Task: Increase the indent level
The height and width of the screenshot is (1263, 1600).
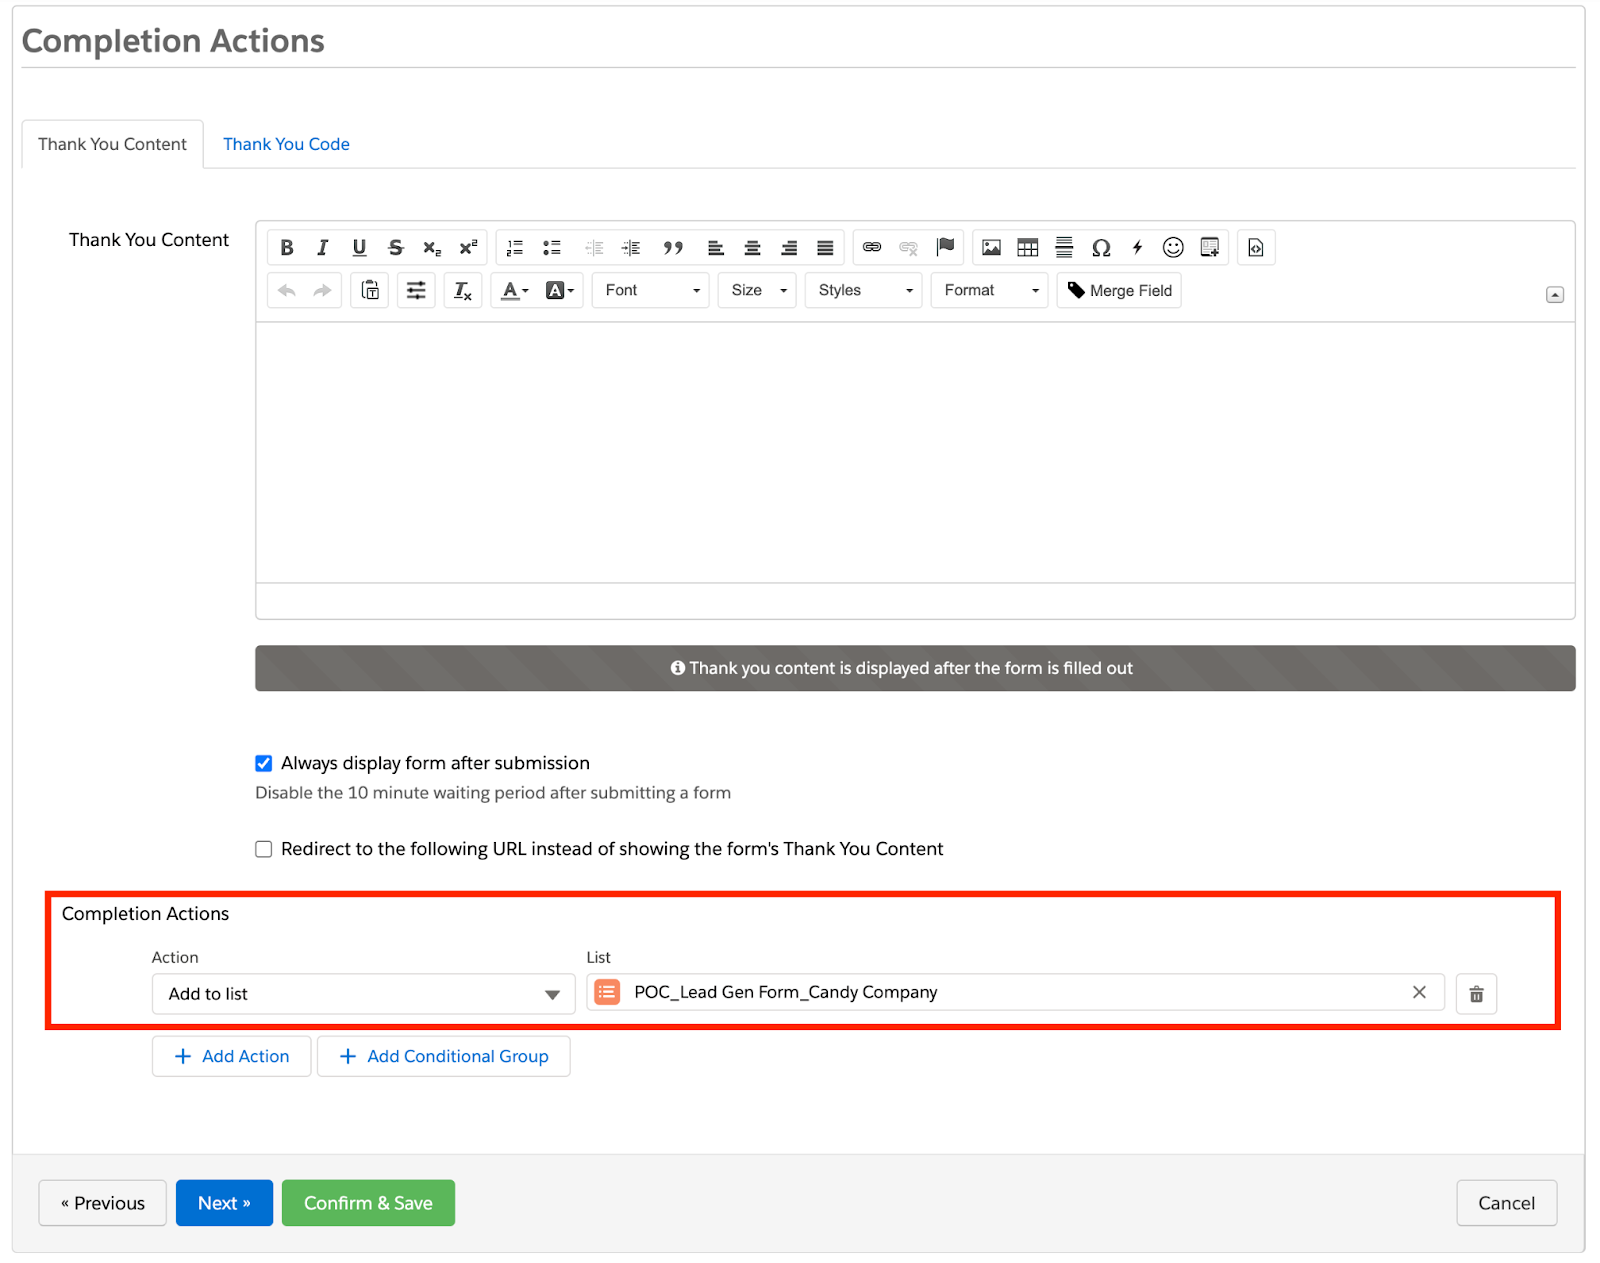Action: 631,247
